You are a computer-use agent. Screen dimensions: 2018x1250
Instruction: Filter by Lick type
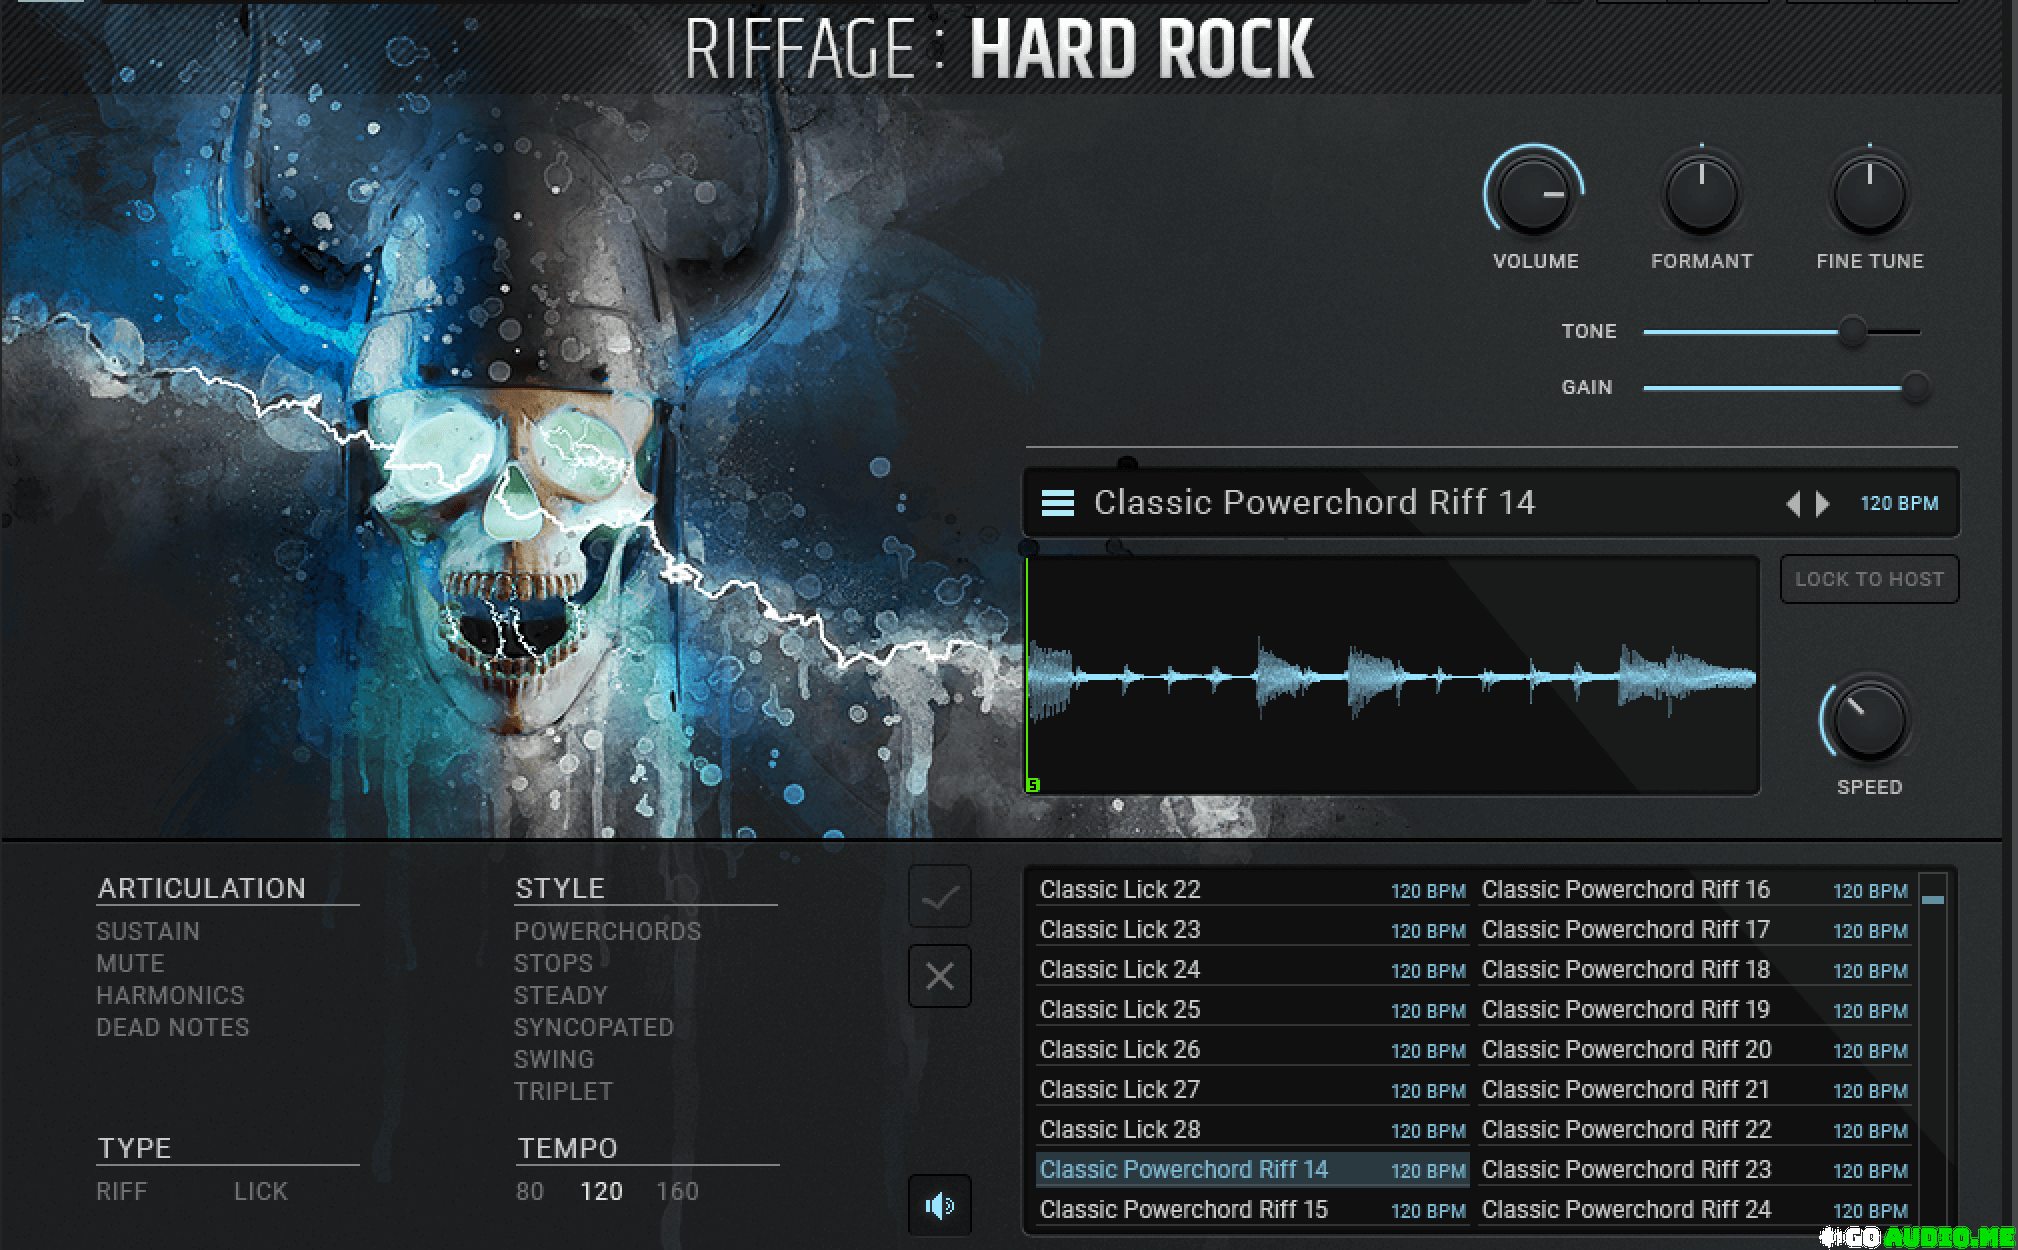pos(261,1191)
